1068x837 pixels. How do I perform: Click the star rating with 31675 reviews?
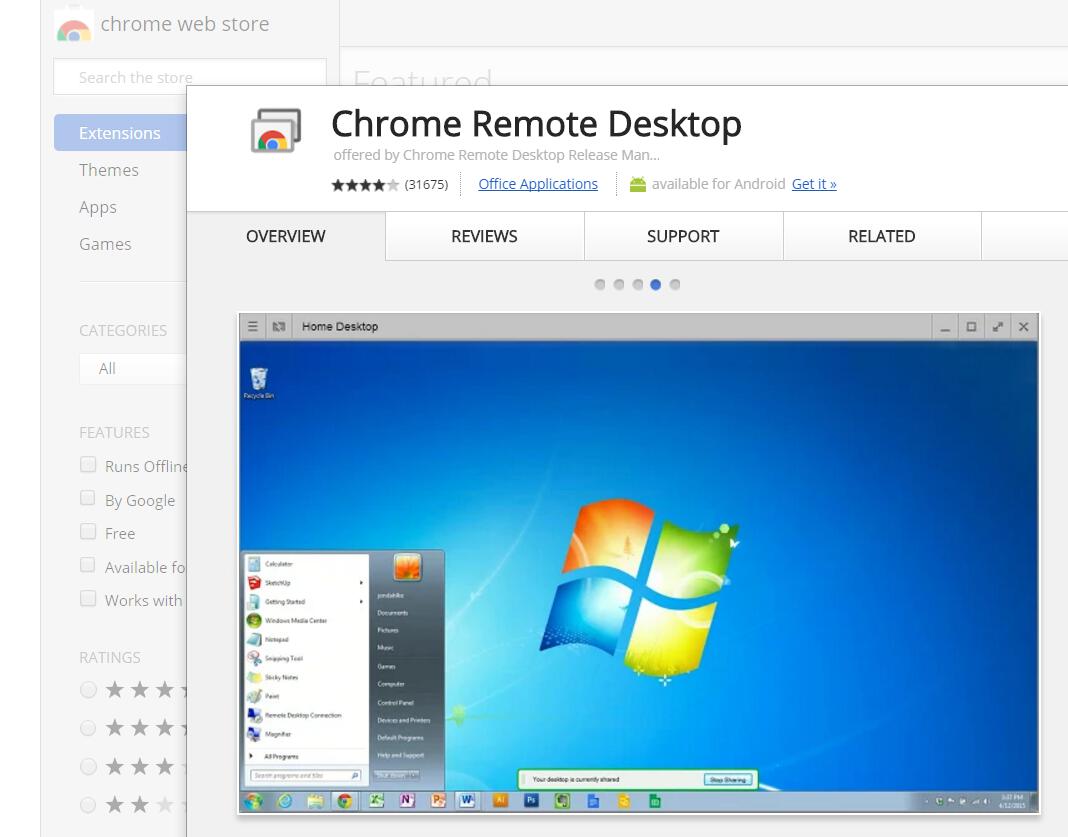(365, 185)
